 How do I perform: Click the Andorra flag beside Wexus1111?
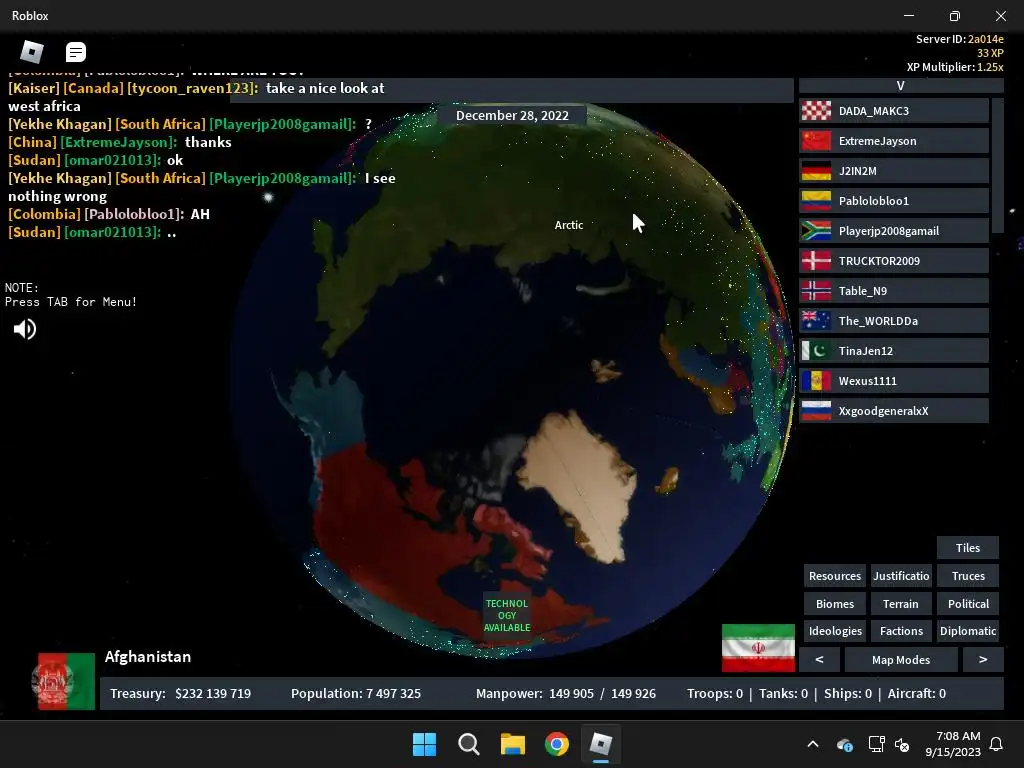click(x=816, y=381)
